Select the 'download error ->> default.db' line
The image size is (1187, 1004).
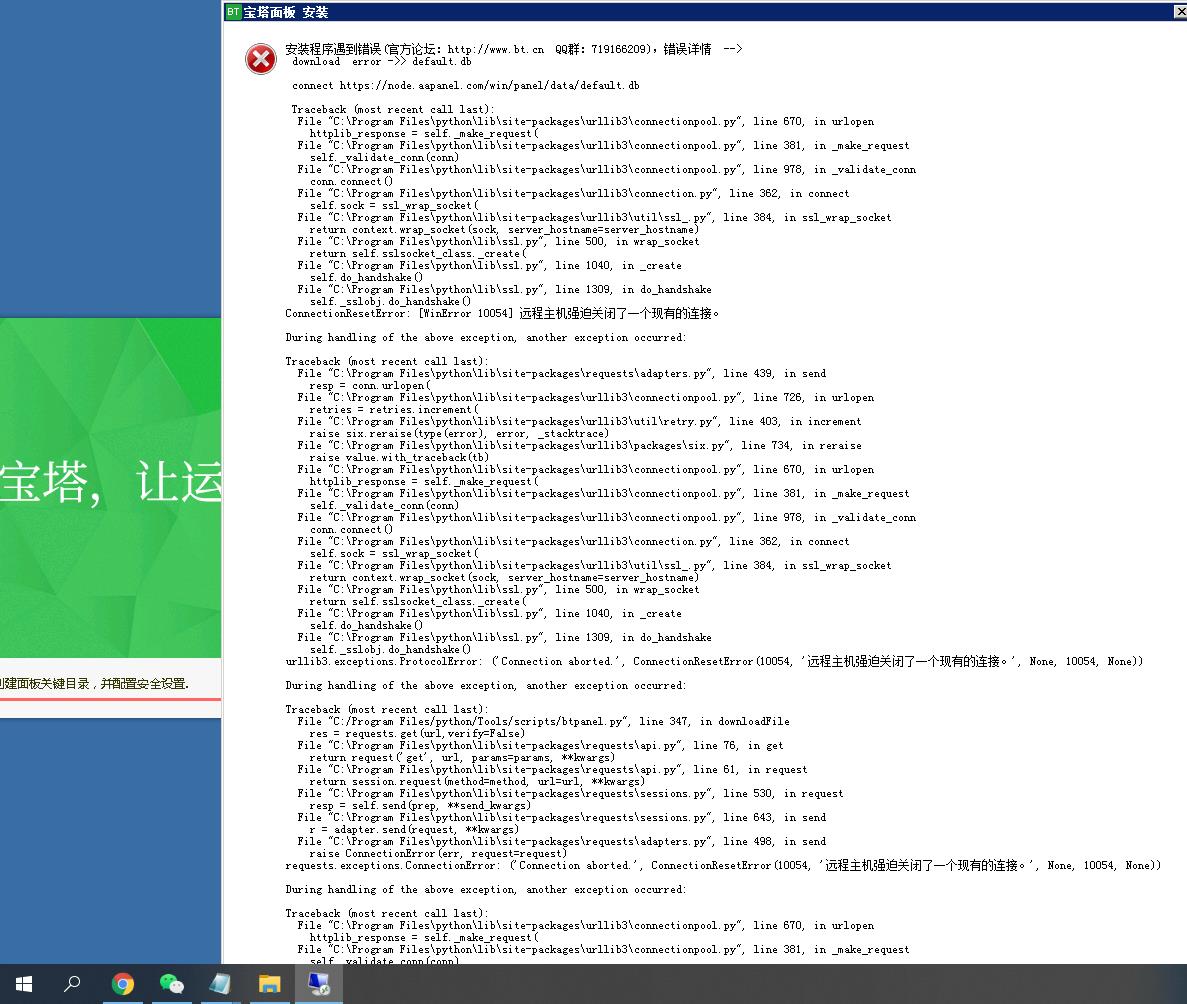(x=382, y=62)
